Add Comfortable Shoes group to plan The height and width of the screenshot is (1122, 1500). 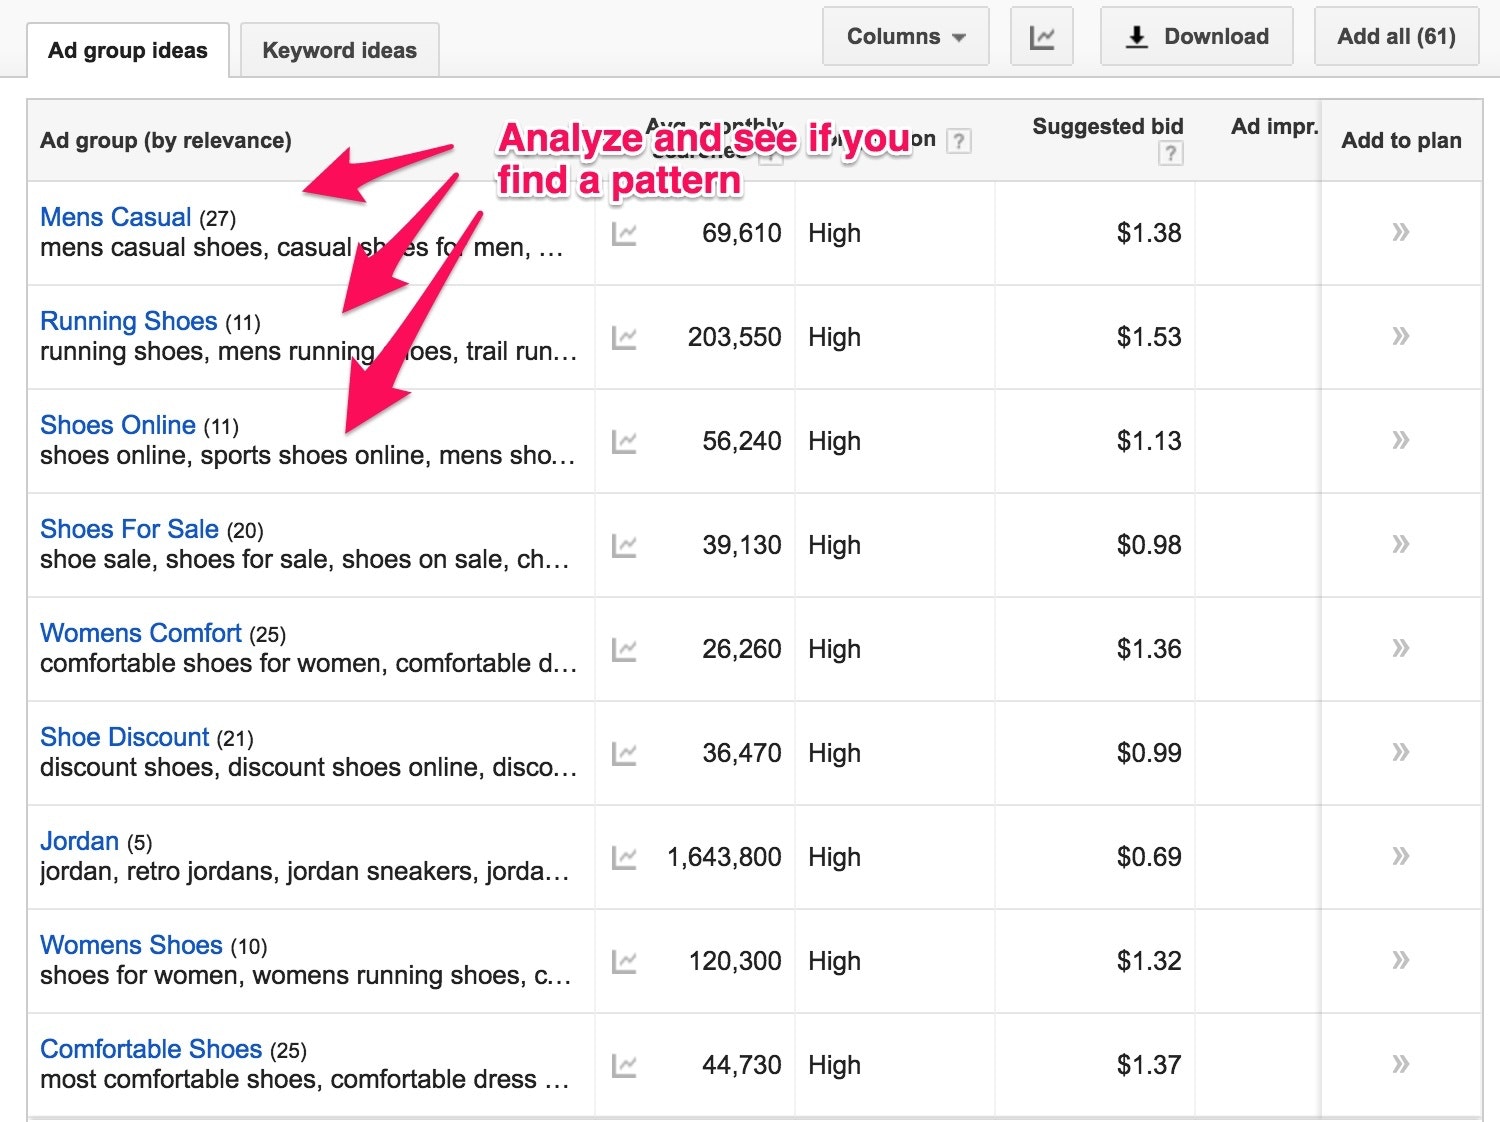[1400, 1065]
